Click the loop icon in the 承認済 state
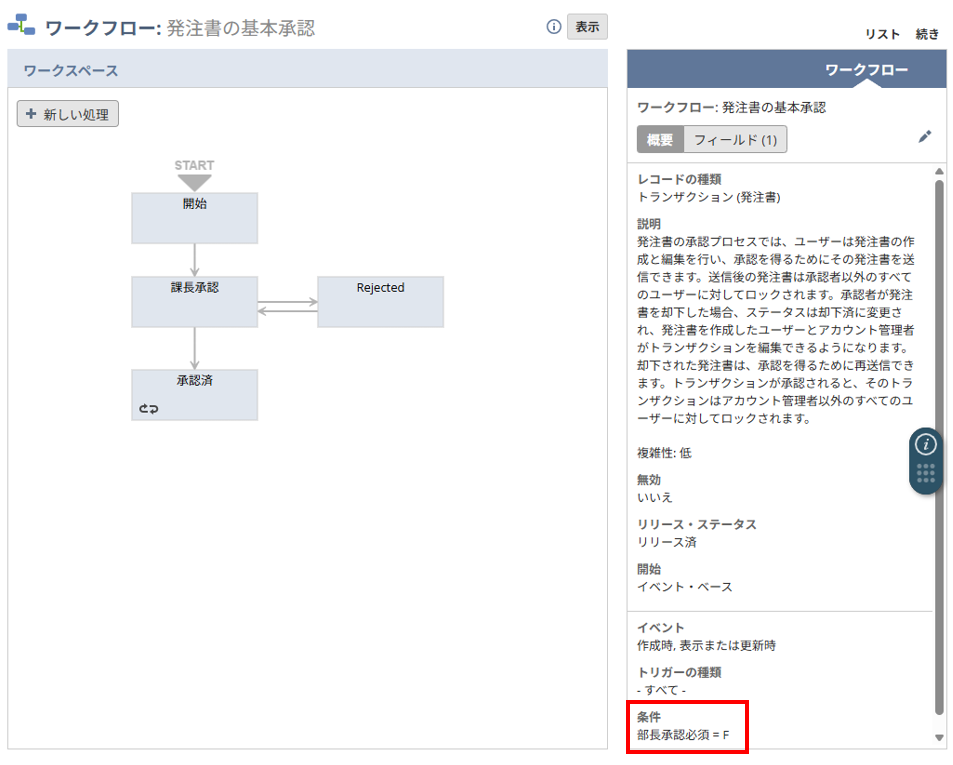Screen dimensions: 953x765 click(149, 408)
